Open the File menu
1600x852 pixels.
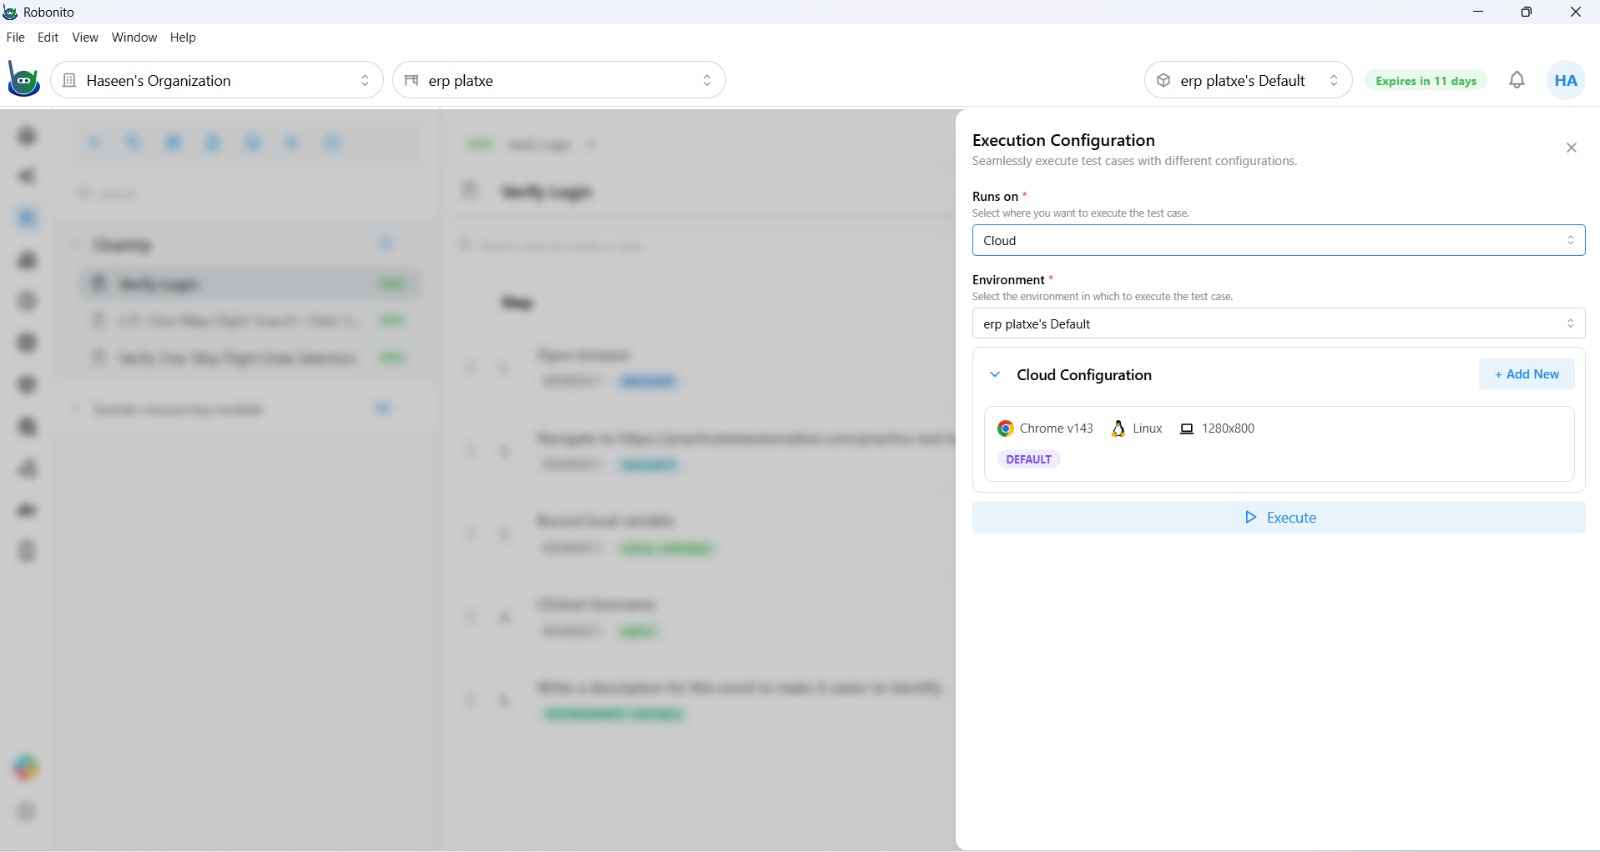pos(15,37)
